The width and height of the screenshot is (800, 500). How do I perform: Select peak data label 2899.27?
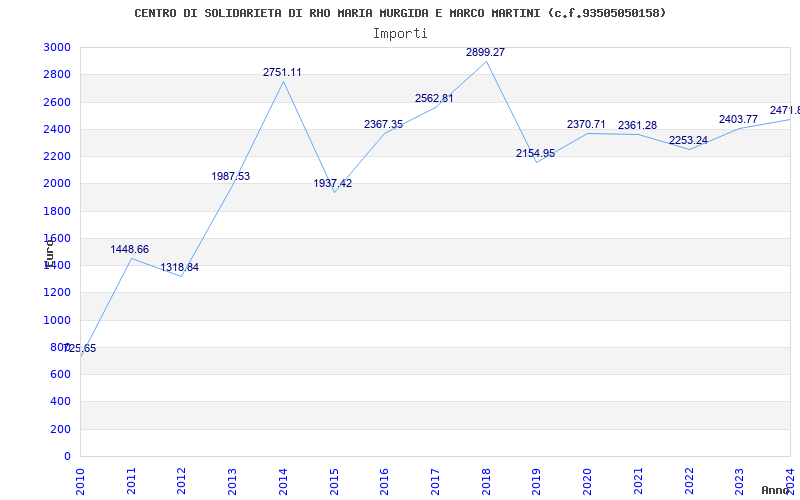tap(485, 53)
